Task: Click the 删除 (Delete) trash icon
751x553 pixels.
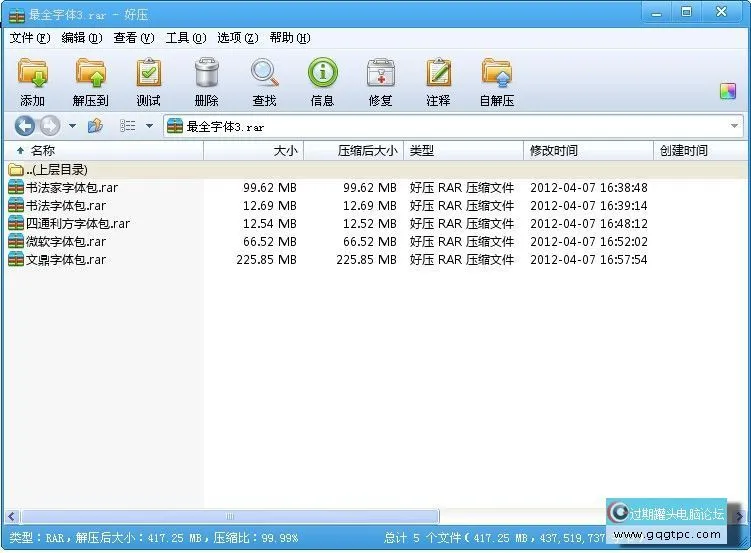Action: 206,81
